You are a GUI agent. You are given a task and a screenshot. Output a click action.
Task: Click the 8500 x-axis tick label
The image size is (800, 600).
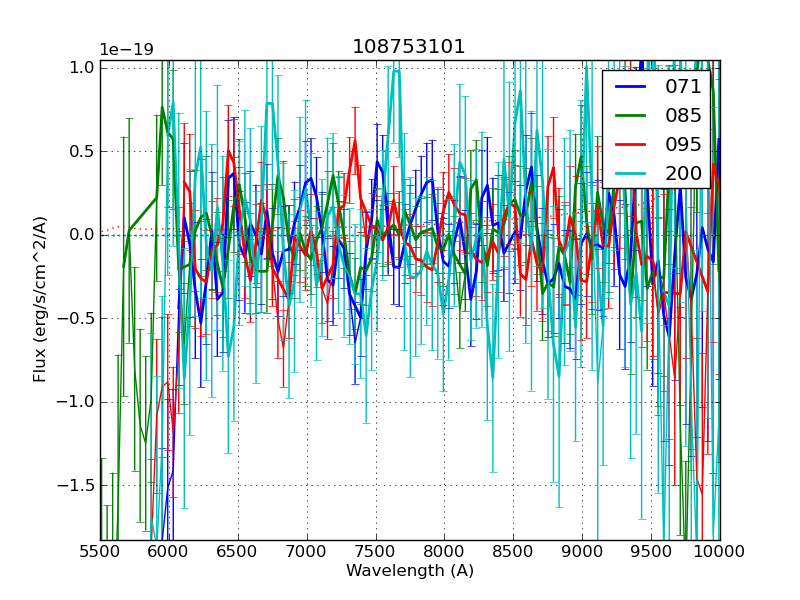click(514, 551)
